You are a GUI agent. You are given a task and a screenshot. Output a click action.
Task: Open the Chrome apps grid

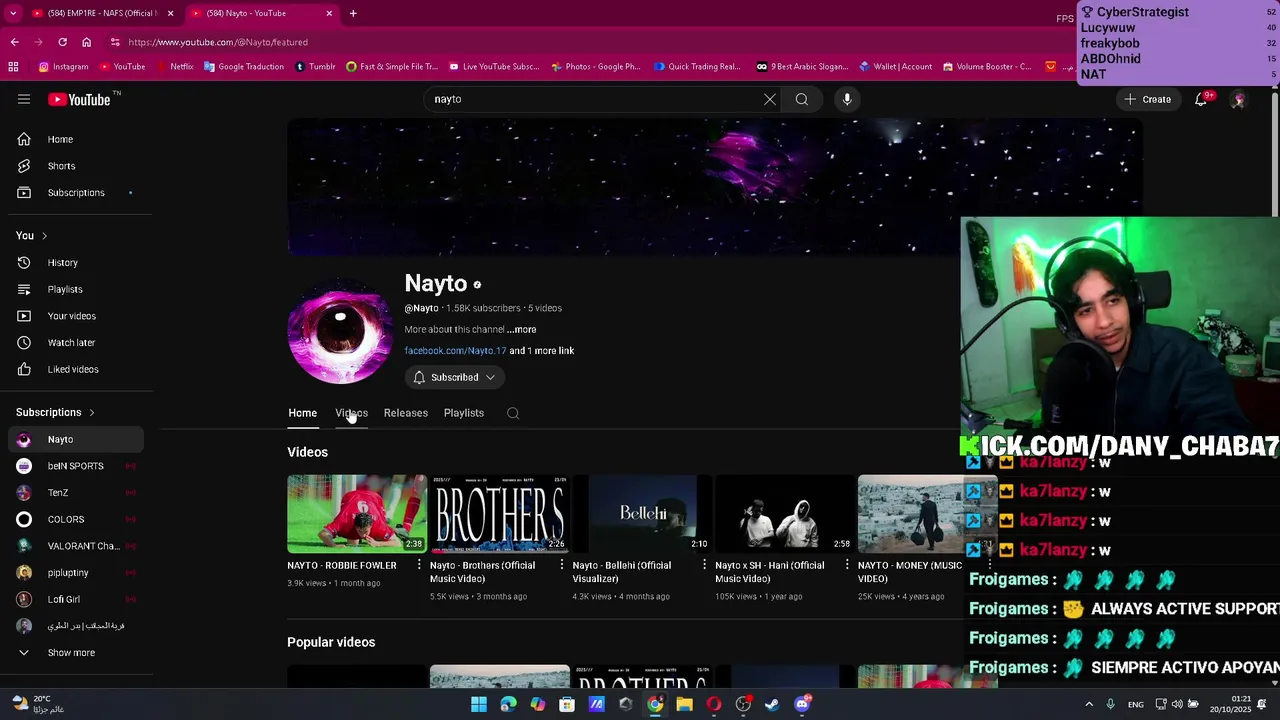[13, 67]
